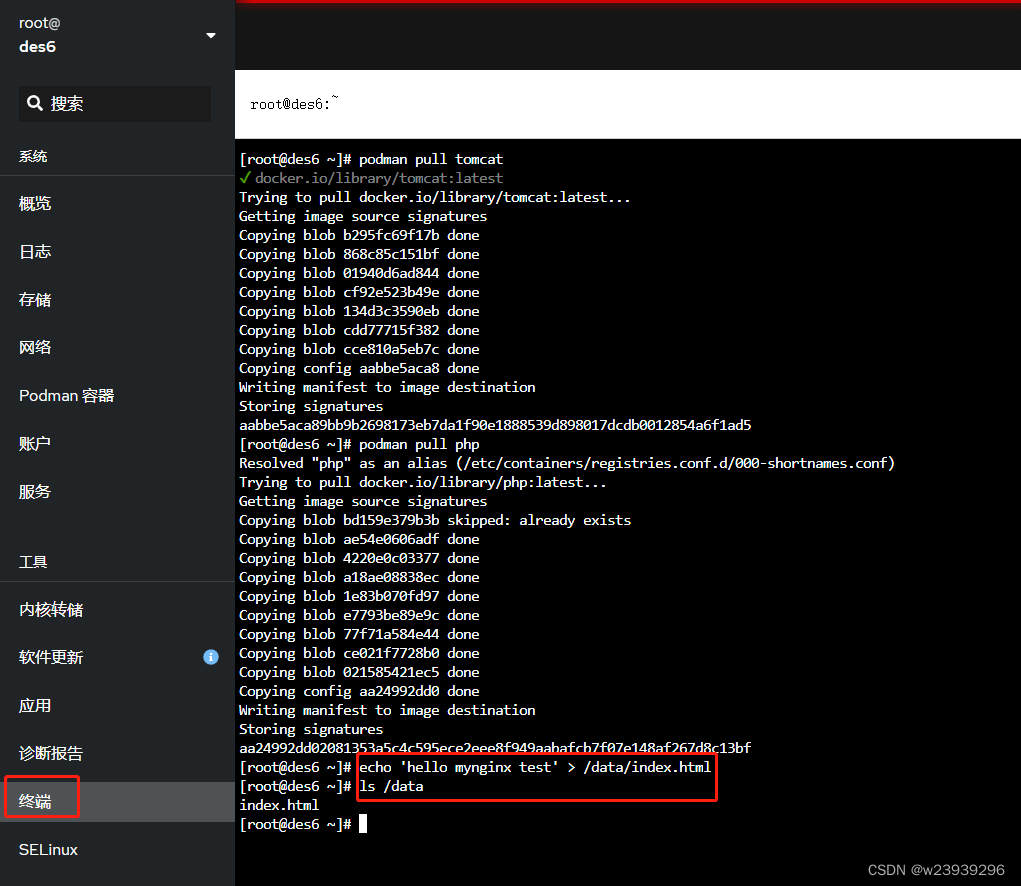This screenshot has height=886, width=1021.
Task: Open the Podman 容器 page
Action: pos(66,395)
